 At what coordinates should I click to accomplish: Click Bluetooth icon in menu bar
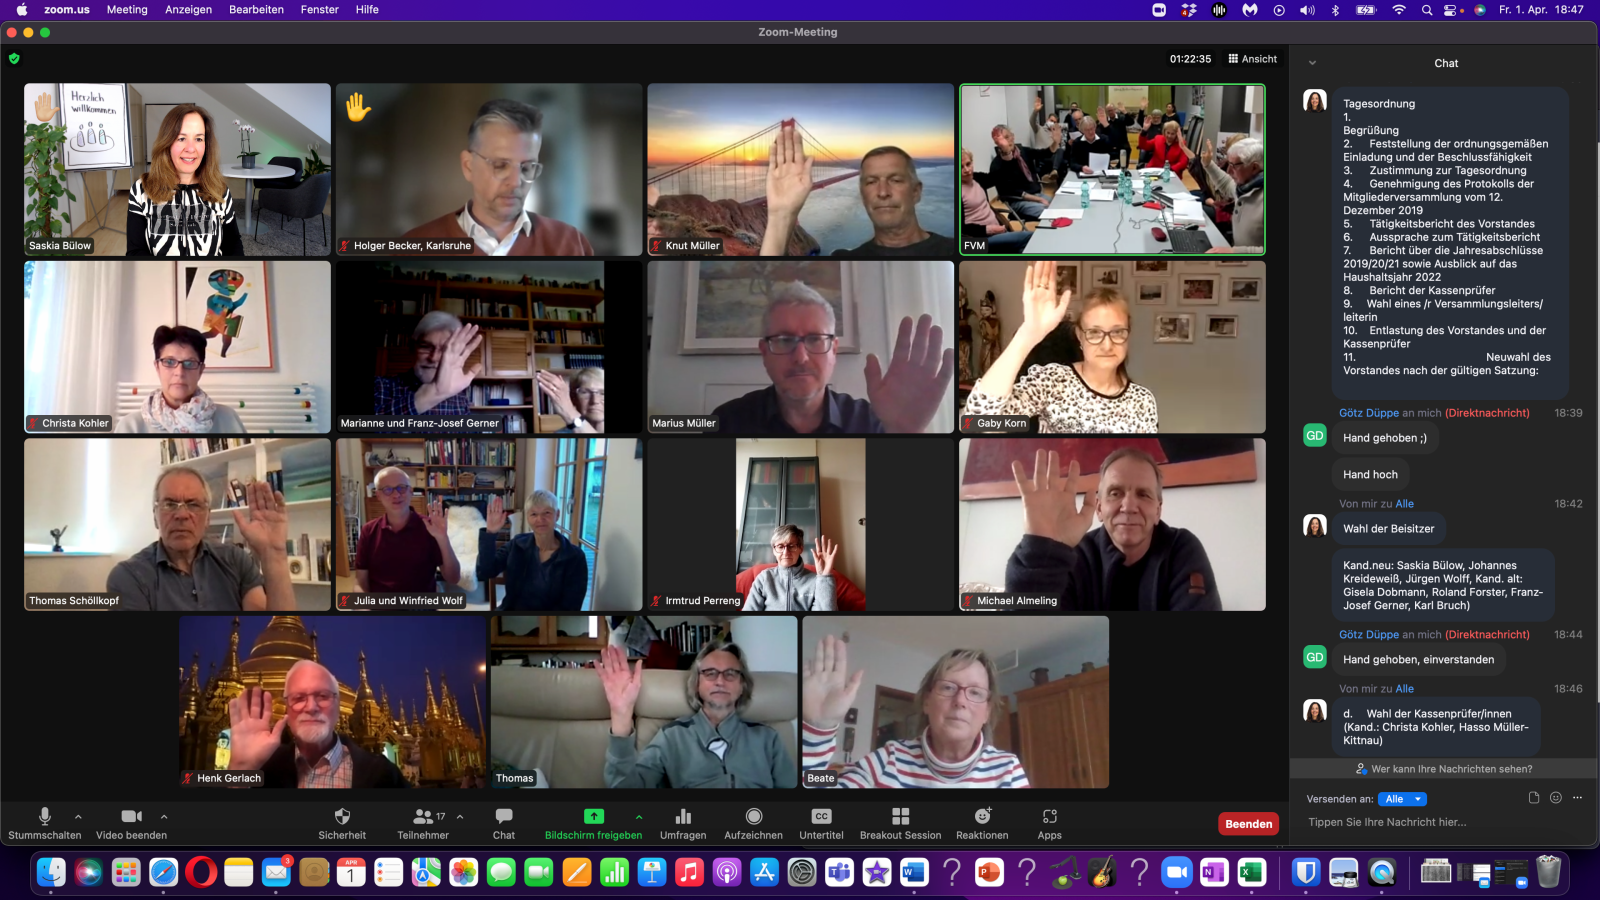pos(1335,10)
